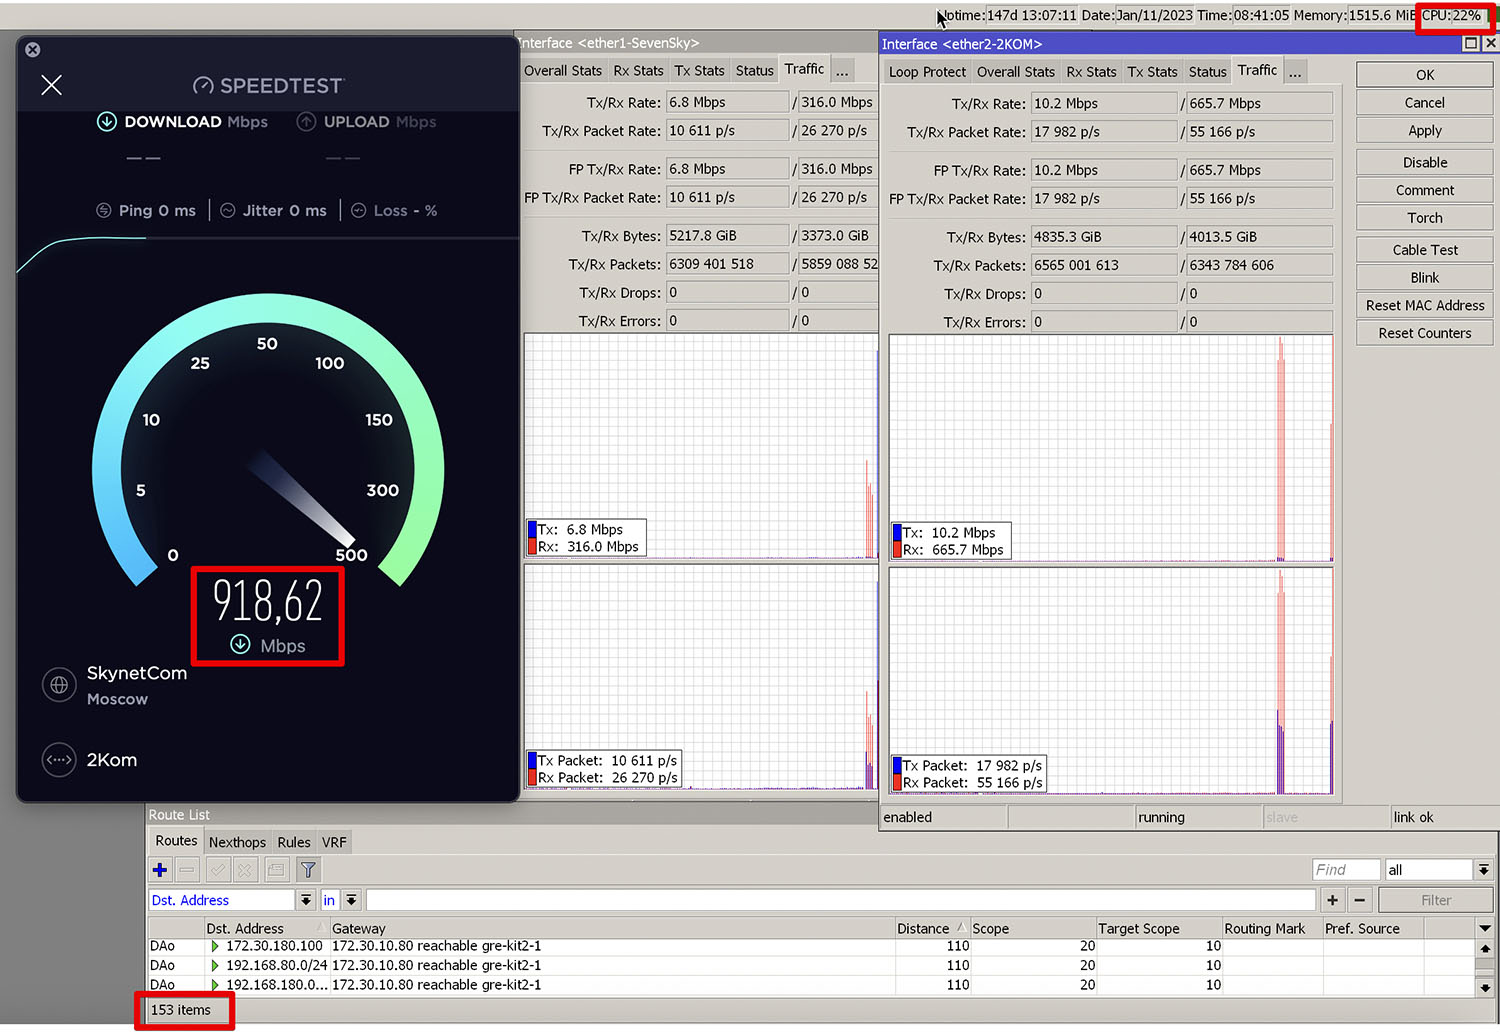Viewport: 1500px width, 1033px height.
Task: Open Loop Protect tab in ether2-2KOM window
Action: pyautogui.click(x=927, y=71)
